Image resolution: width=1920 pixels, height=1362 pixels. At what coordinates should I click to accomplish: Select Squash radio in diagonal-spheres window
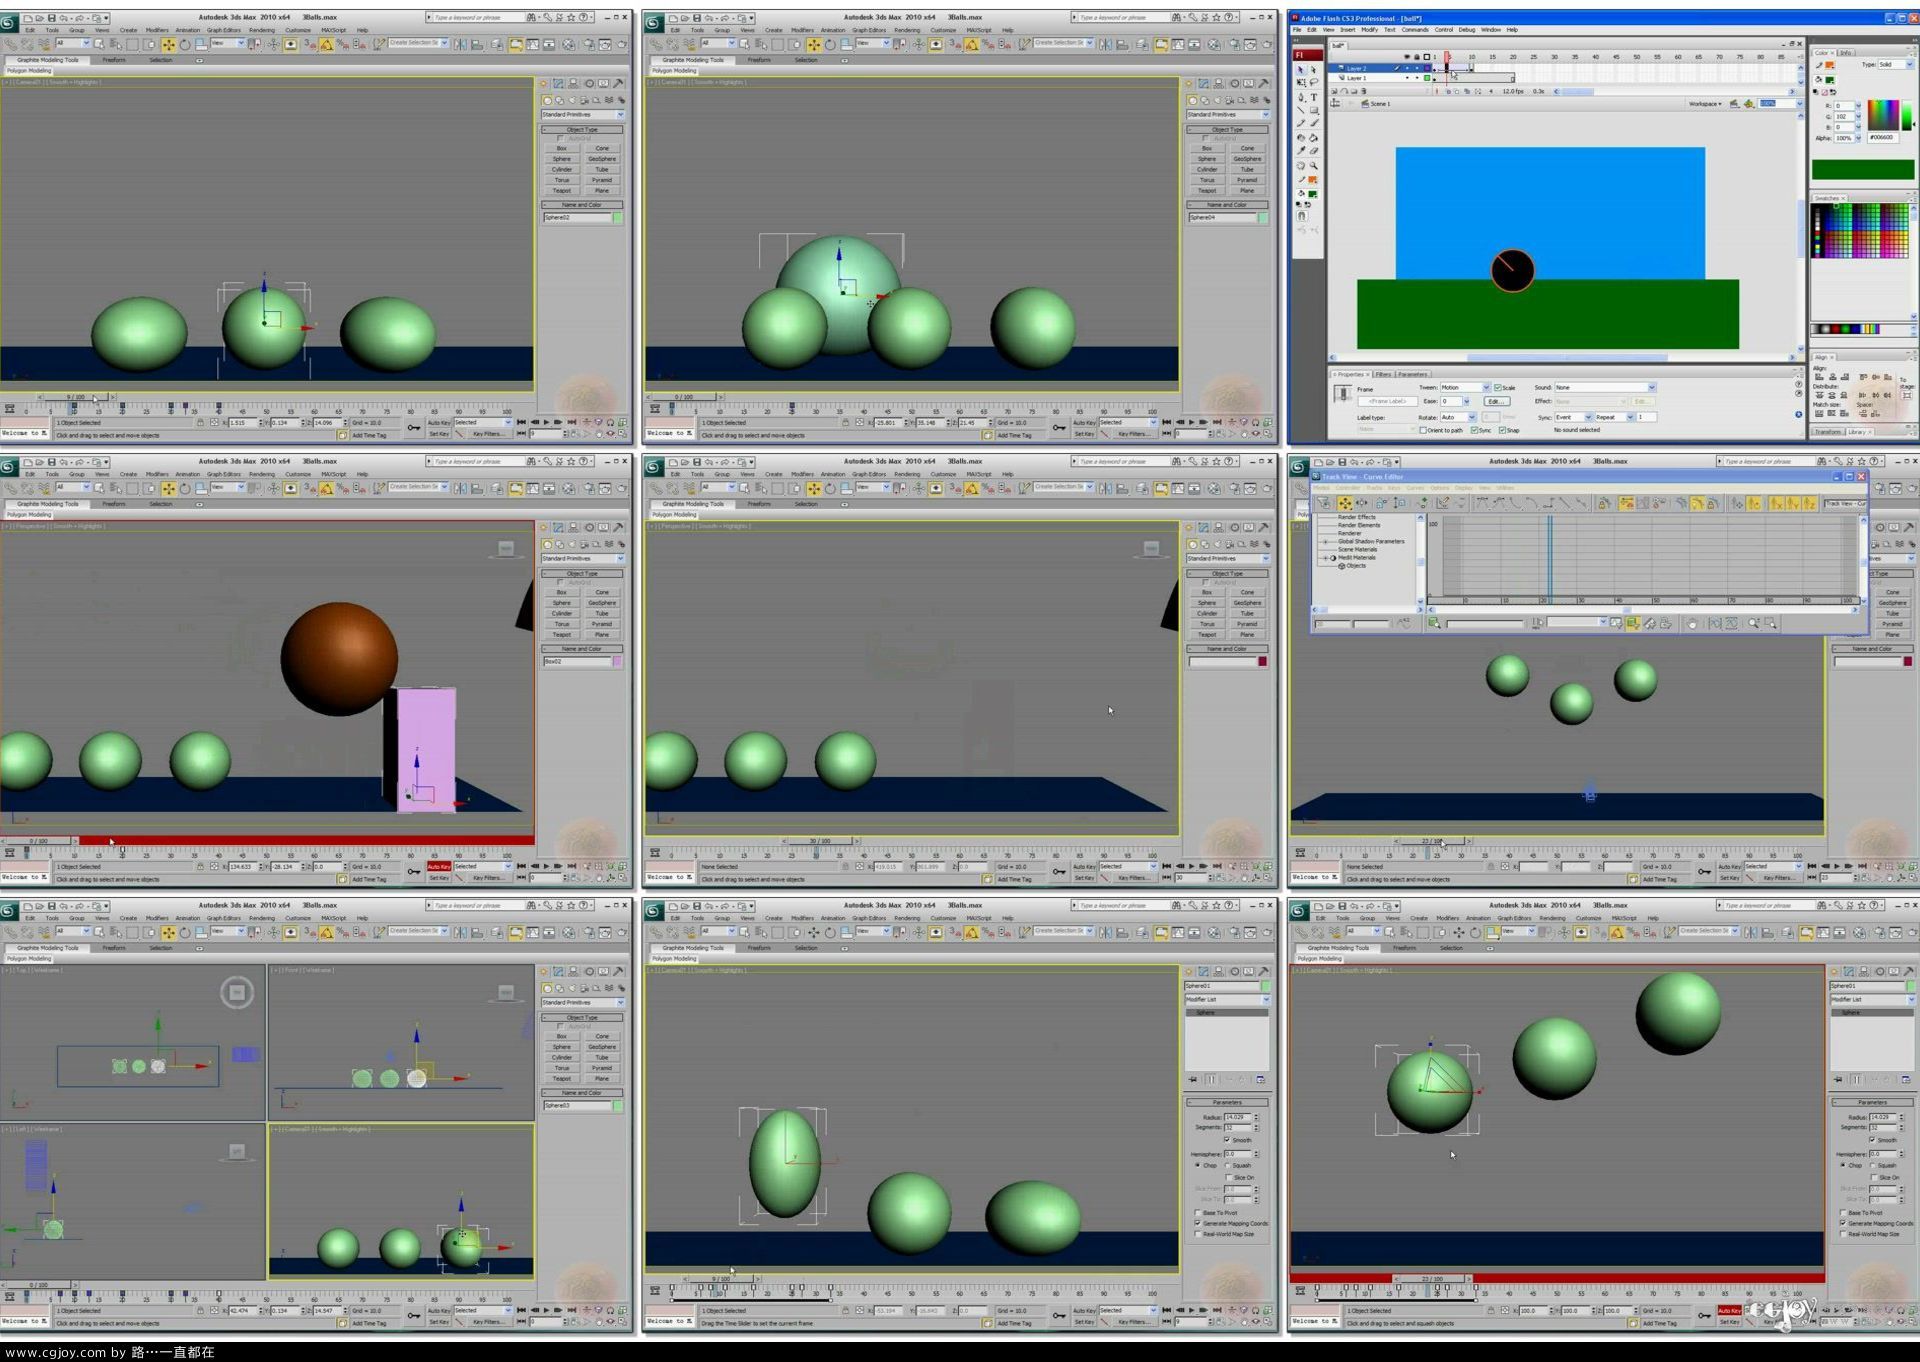click(1872, 1165)
